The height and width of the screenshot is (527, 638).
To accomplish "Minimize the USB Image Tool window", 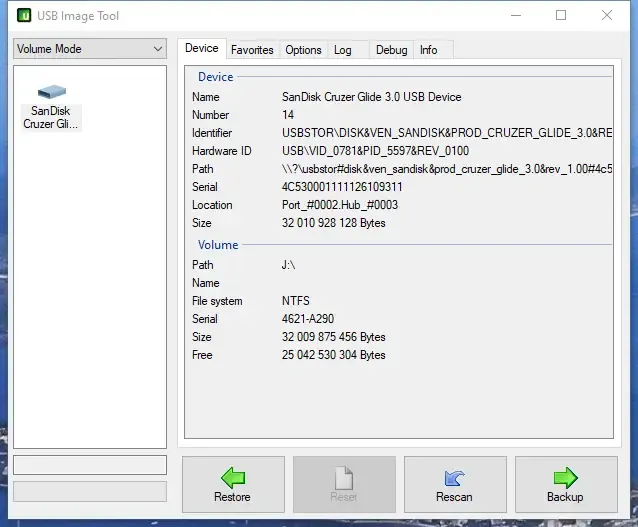I will (x=516, y=15).
